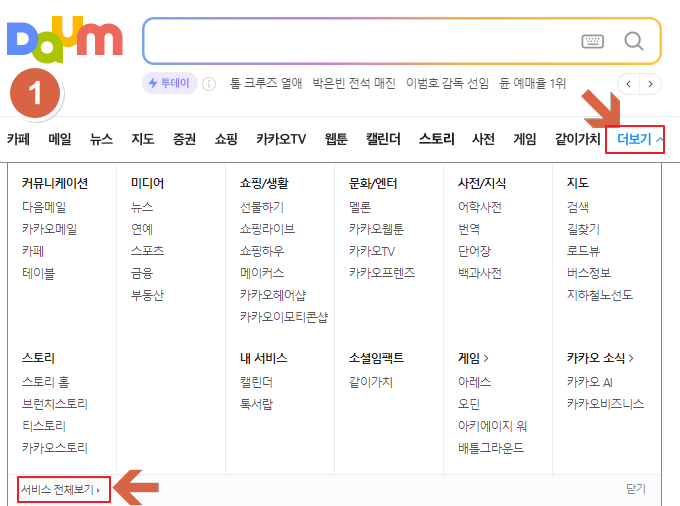This screenshot has height=506, width=680.
Task: Open 로드뷰 link
Action: 583,251
